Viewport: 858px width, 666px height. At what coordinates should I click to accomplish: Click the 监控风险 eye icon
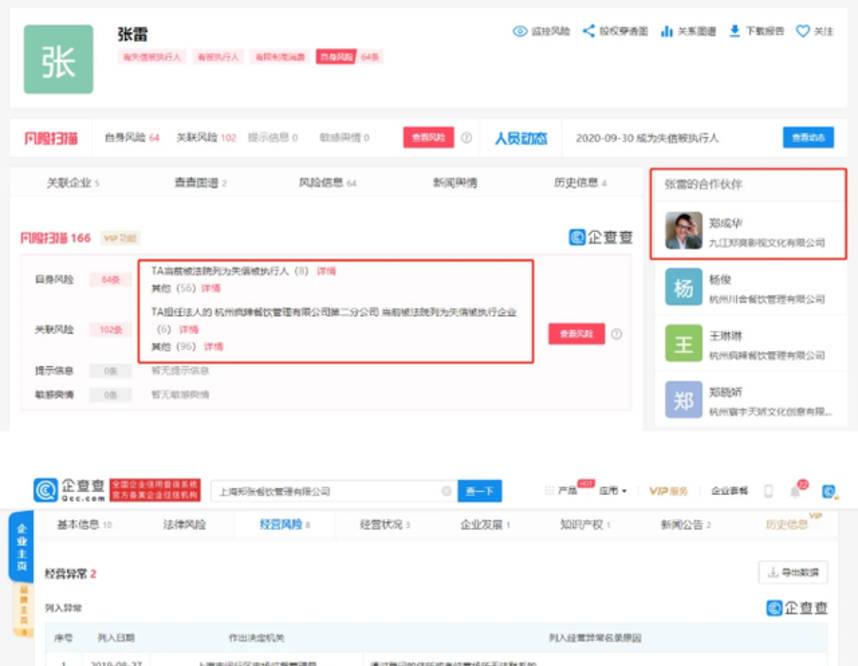(x=520, y=31)
